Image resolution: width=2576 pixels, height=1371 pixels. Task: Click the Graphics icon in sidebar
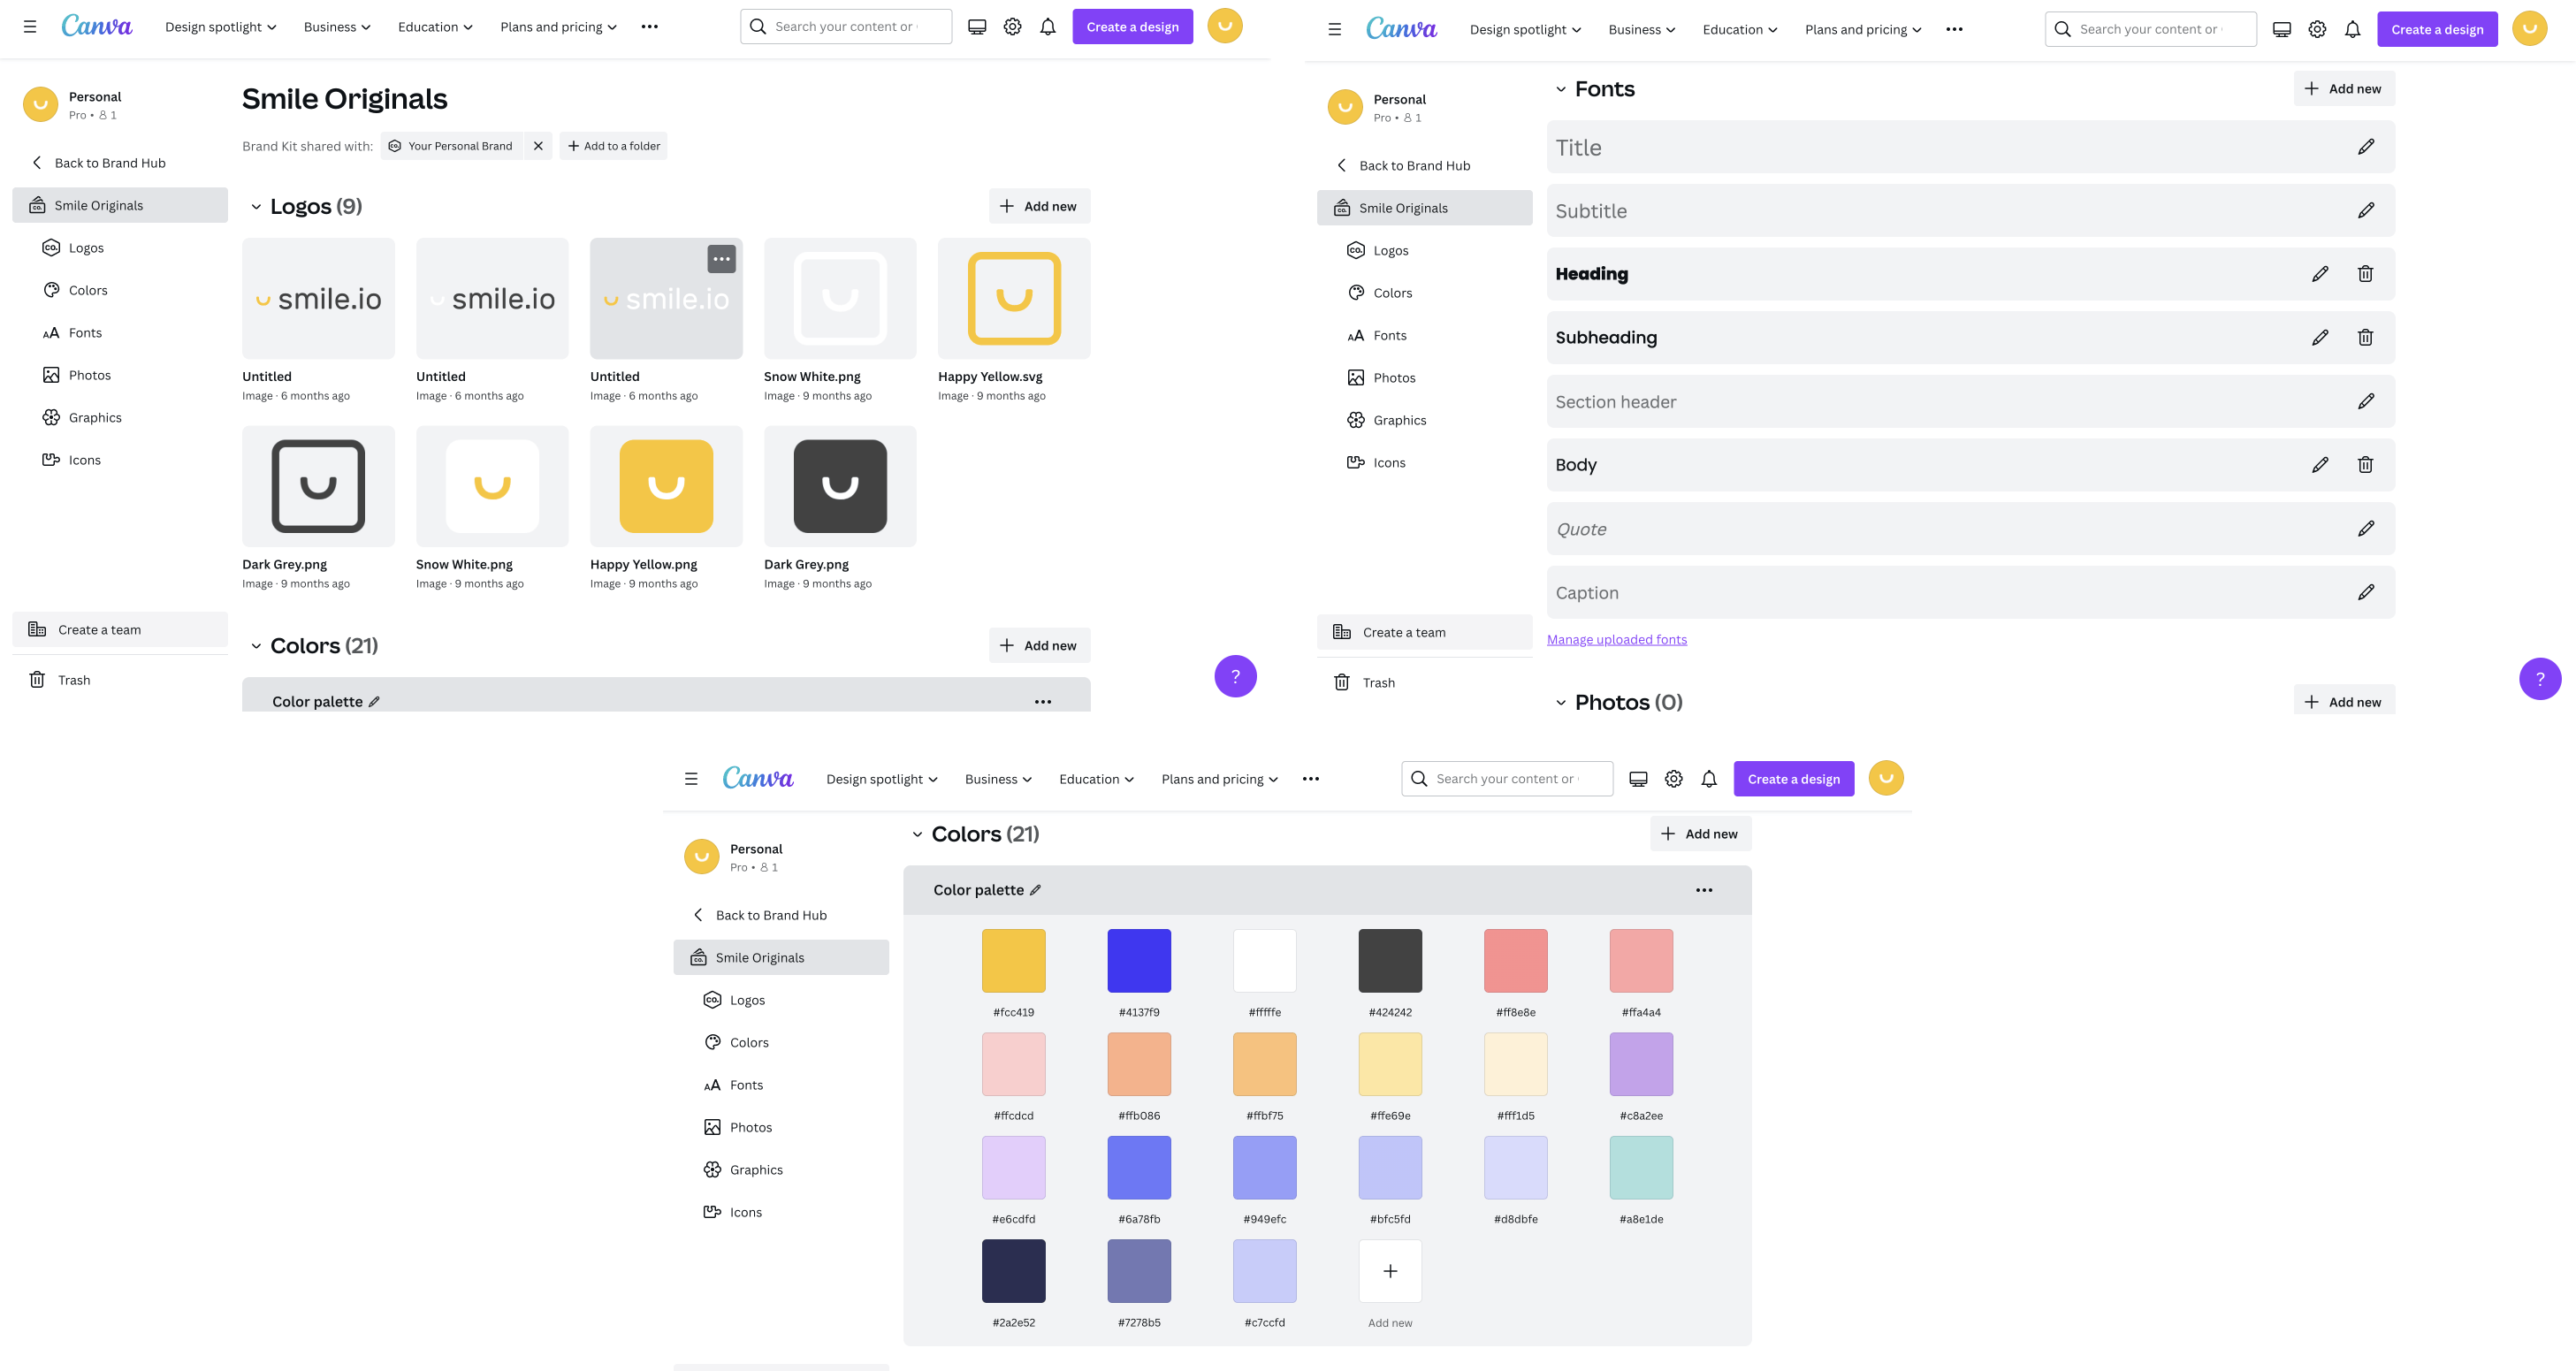[x=51, y=415]
